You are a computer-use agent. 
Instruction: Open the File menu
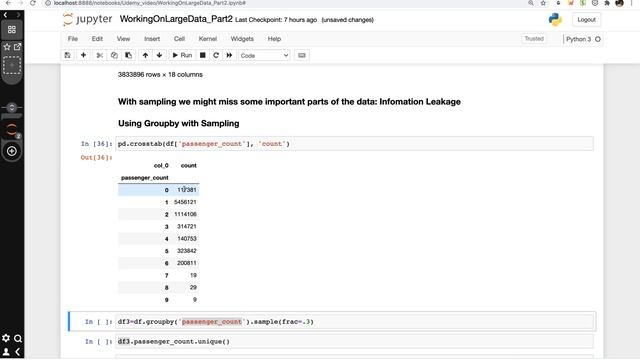point(73,39)
